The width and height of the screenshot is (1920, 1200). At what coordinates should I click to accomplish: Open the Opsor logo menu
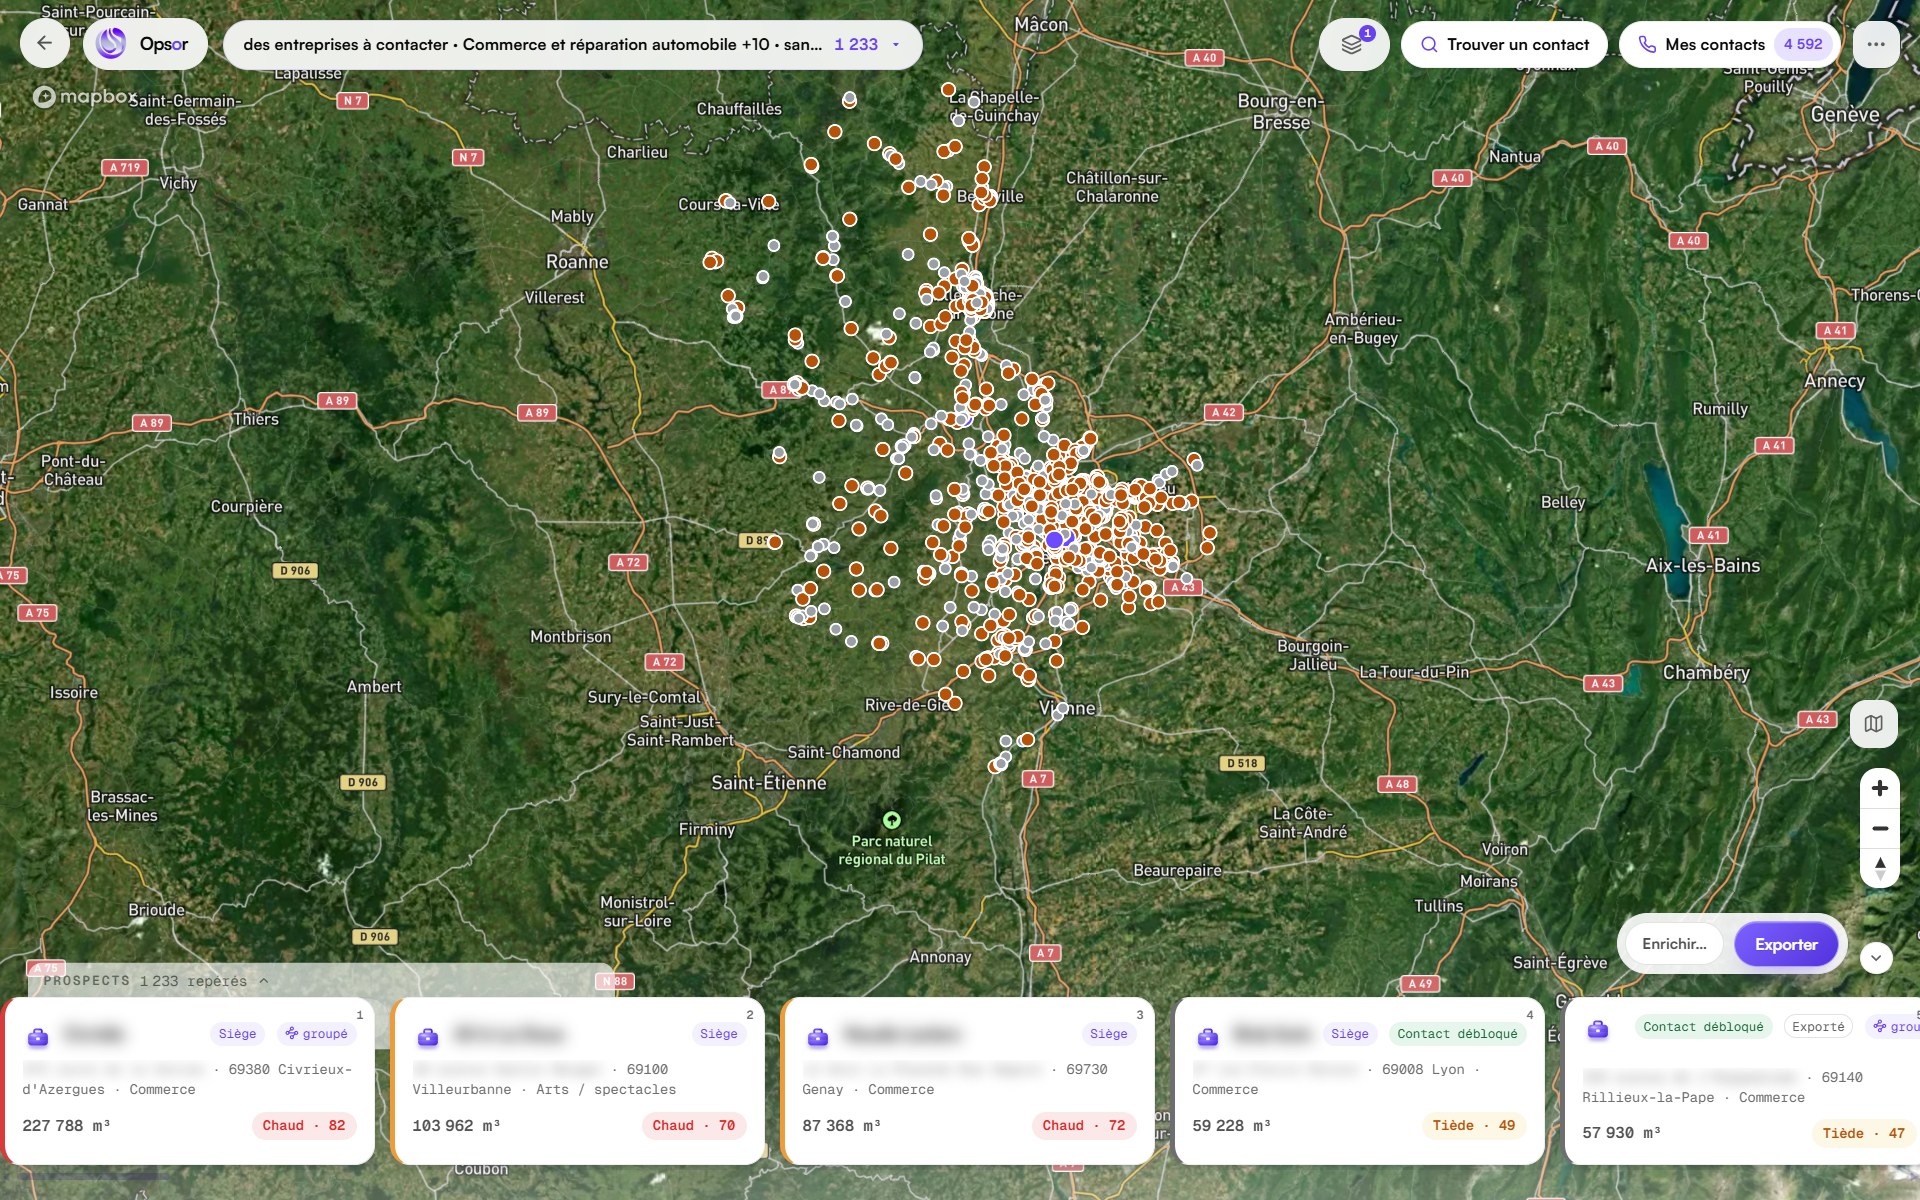point(145,44)
